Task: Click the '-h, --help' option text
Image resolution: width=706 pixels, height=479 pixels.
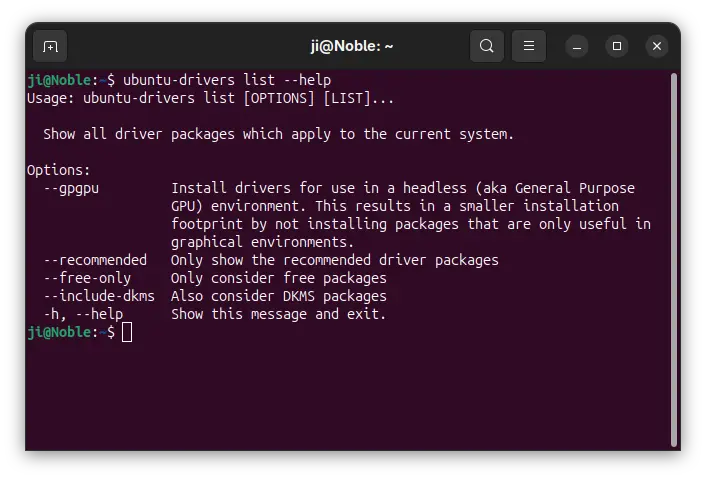Action: pyautogui.click(x=83, y=314)
